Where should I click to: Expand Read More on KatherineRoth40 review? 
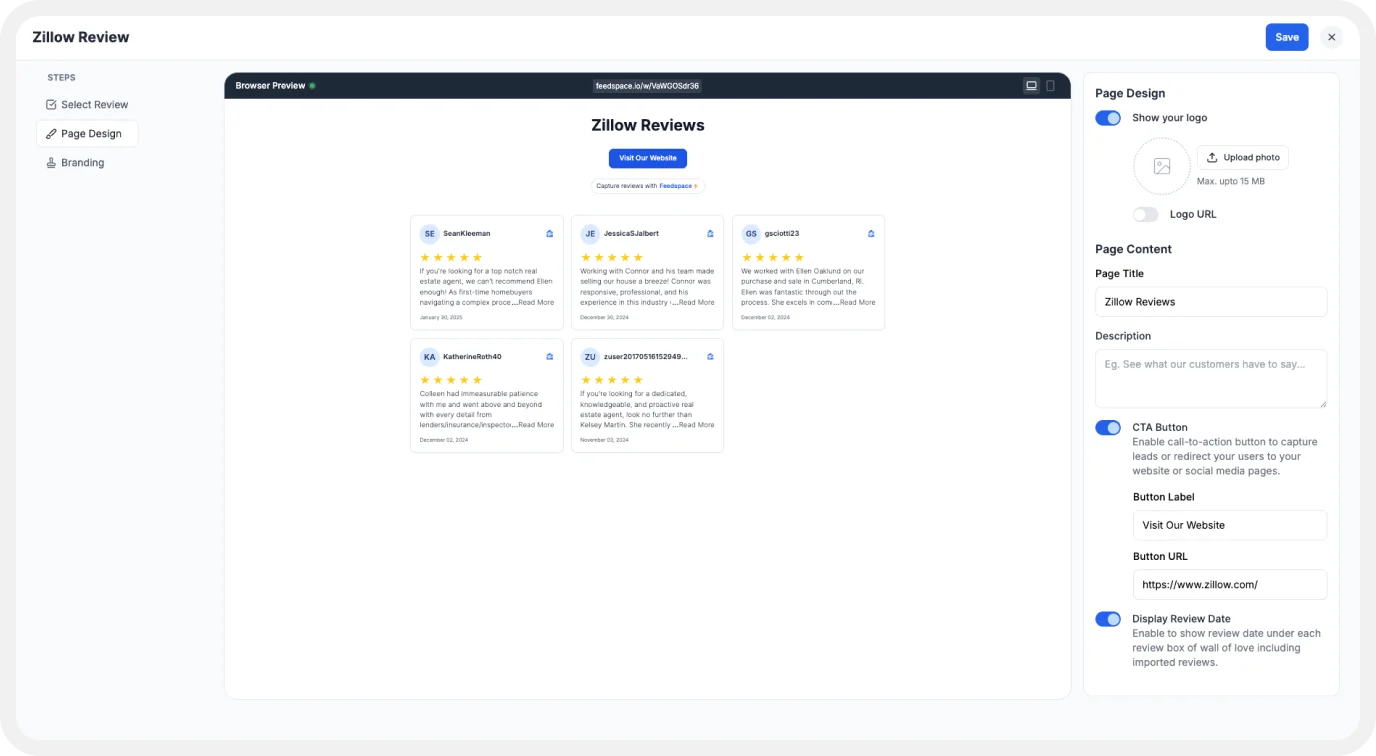pos(536,425)
